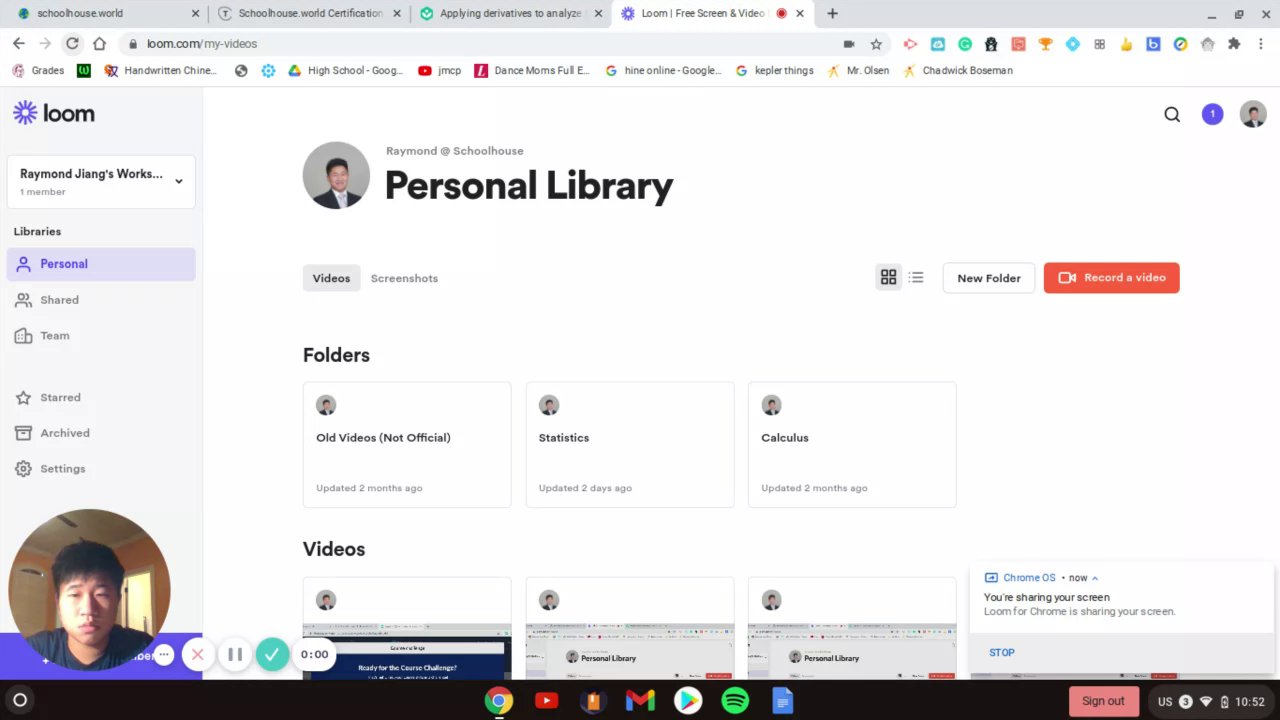Open the jmcp YouTube bookmark
The height and width of the screenshot is (720, 1280).
440,71
